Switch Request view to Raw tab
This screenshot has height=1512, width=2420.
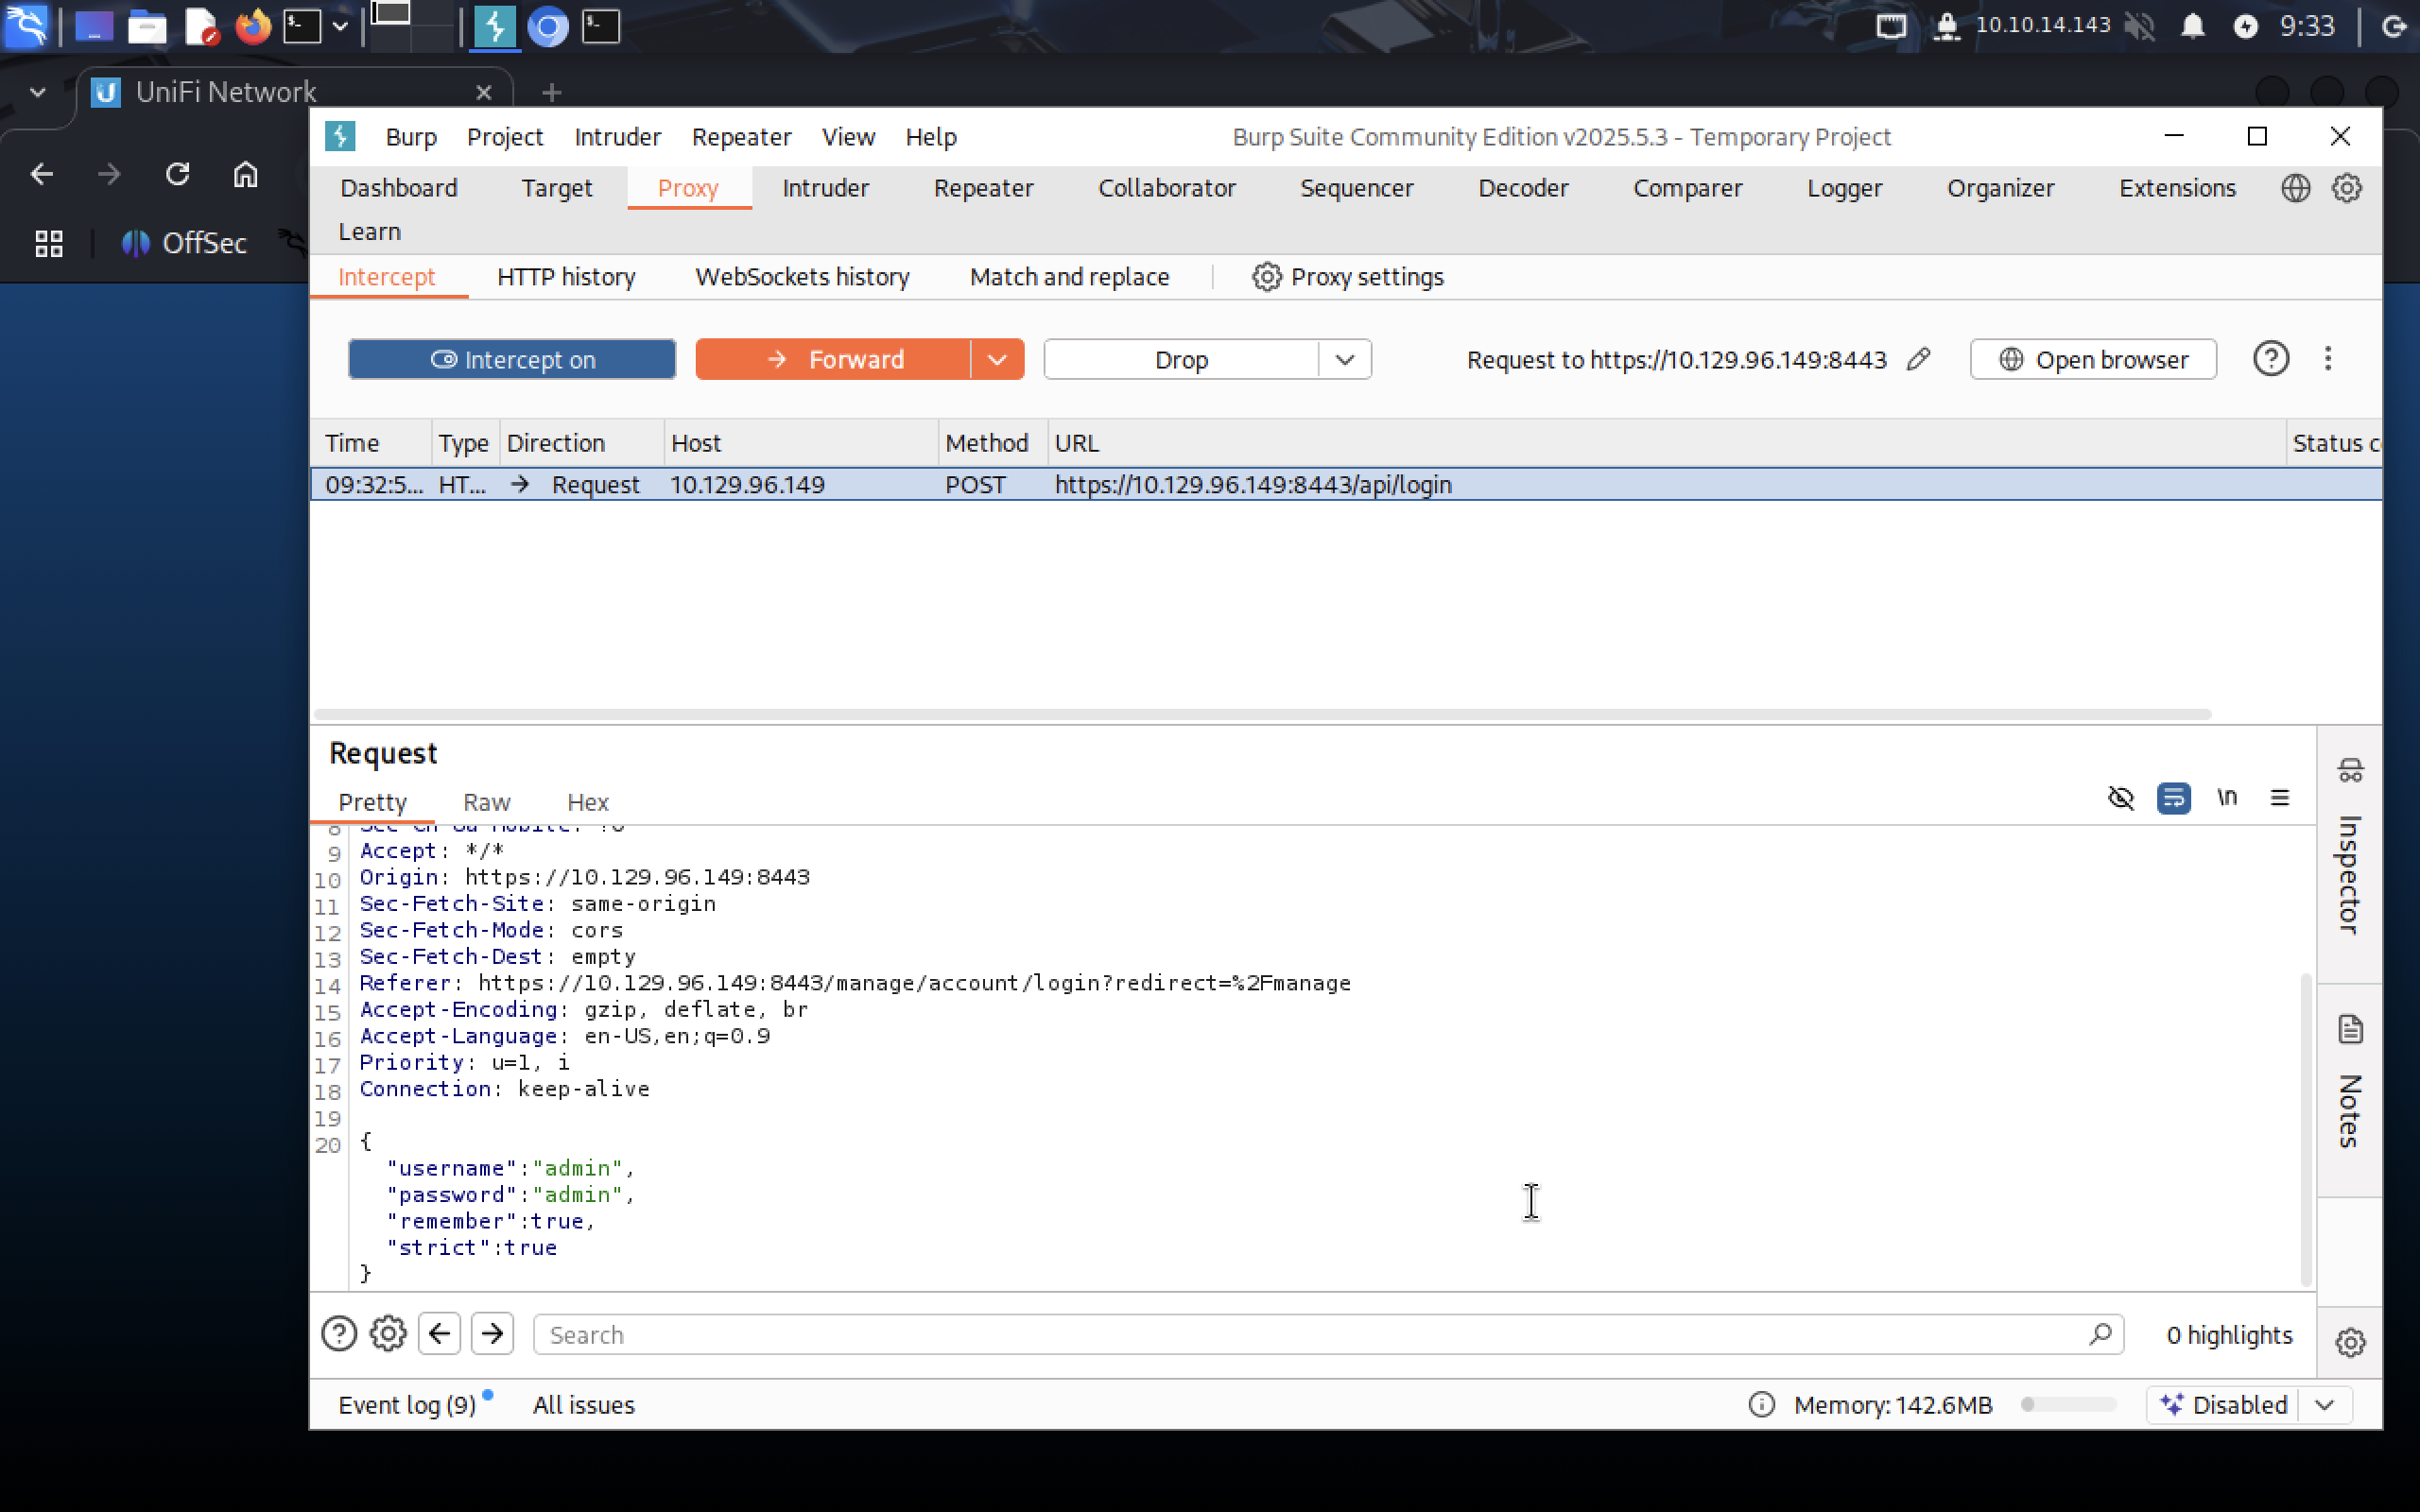pyautogui.click(x=486, y=802)
